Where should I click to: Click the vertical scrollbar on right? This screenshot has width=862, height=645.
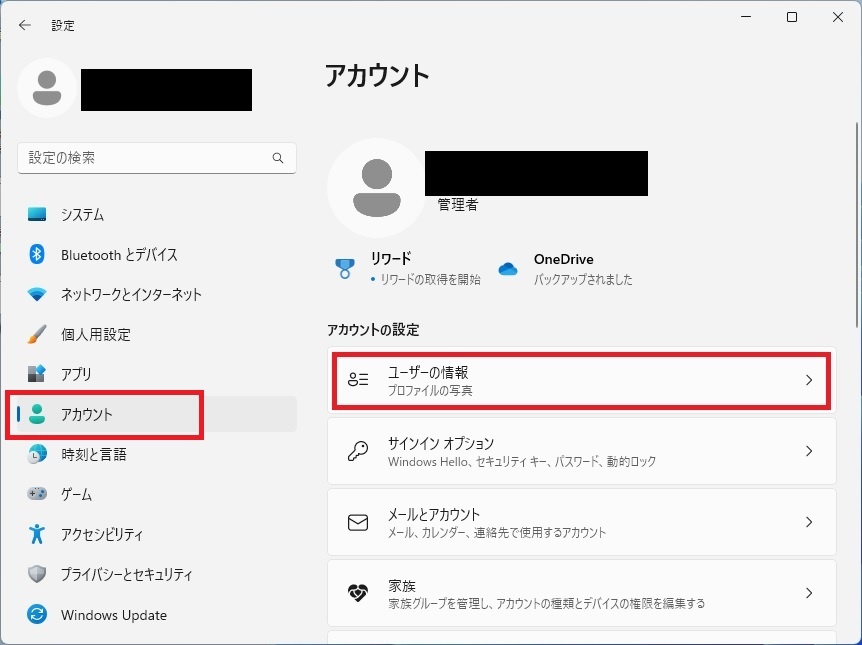[x=857, y=225]
